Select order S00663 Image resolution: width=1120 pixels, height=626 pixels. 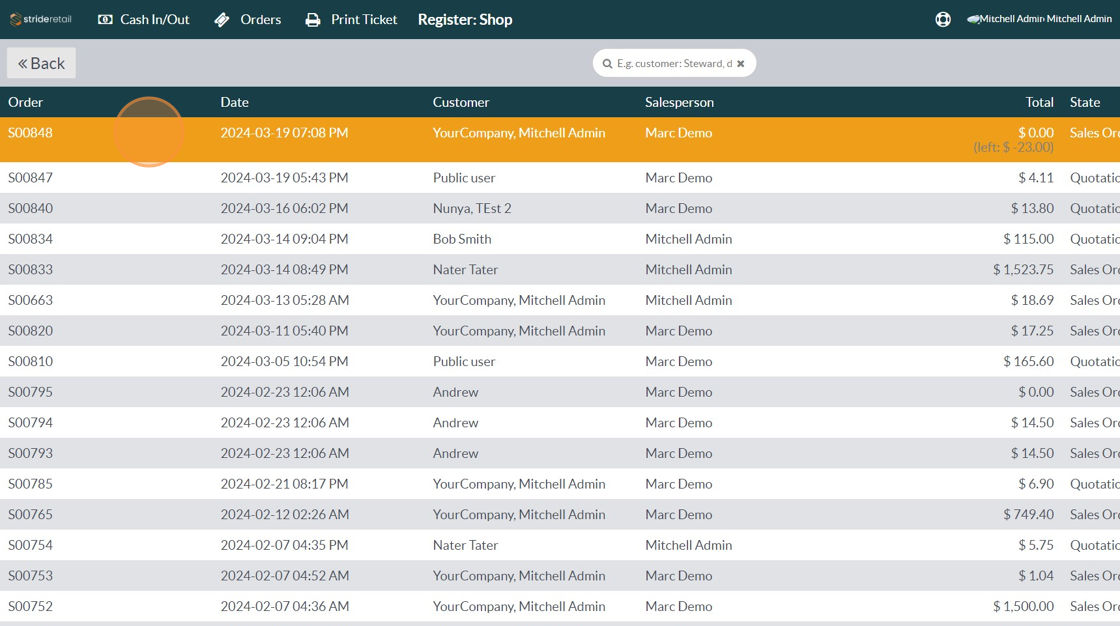[x=560, y=300]
